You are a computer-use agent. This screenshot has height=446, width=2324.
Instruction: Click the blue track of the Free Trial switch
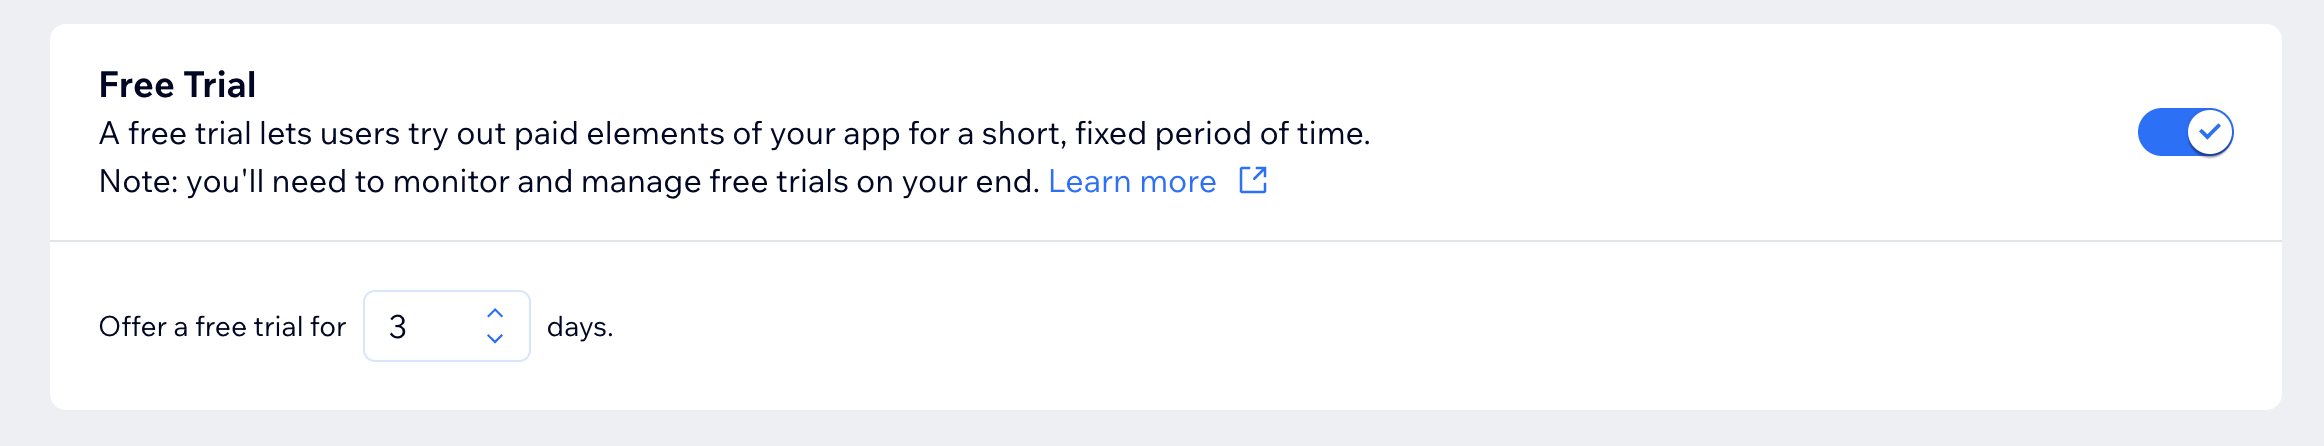(2162, 132)
